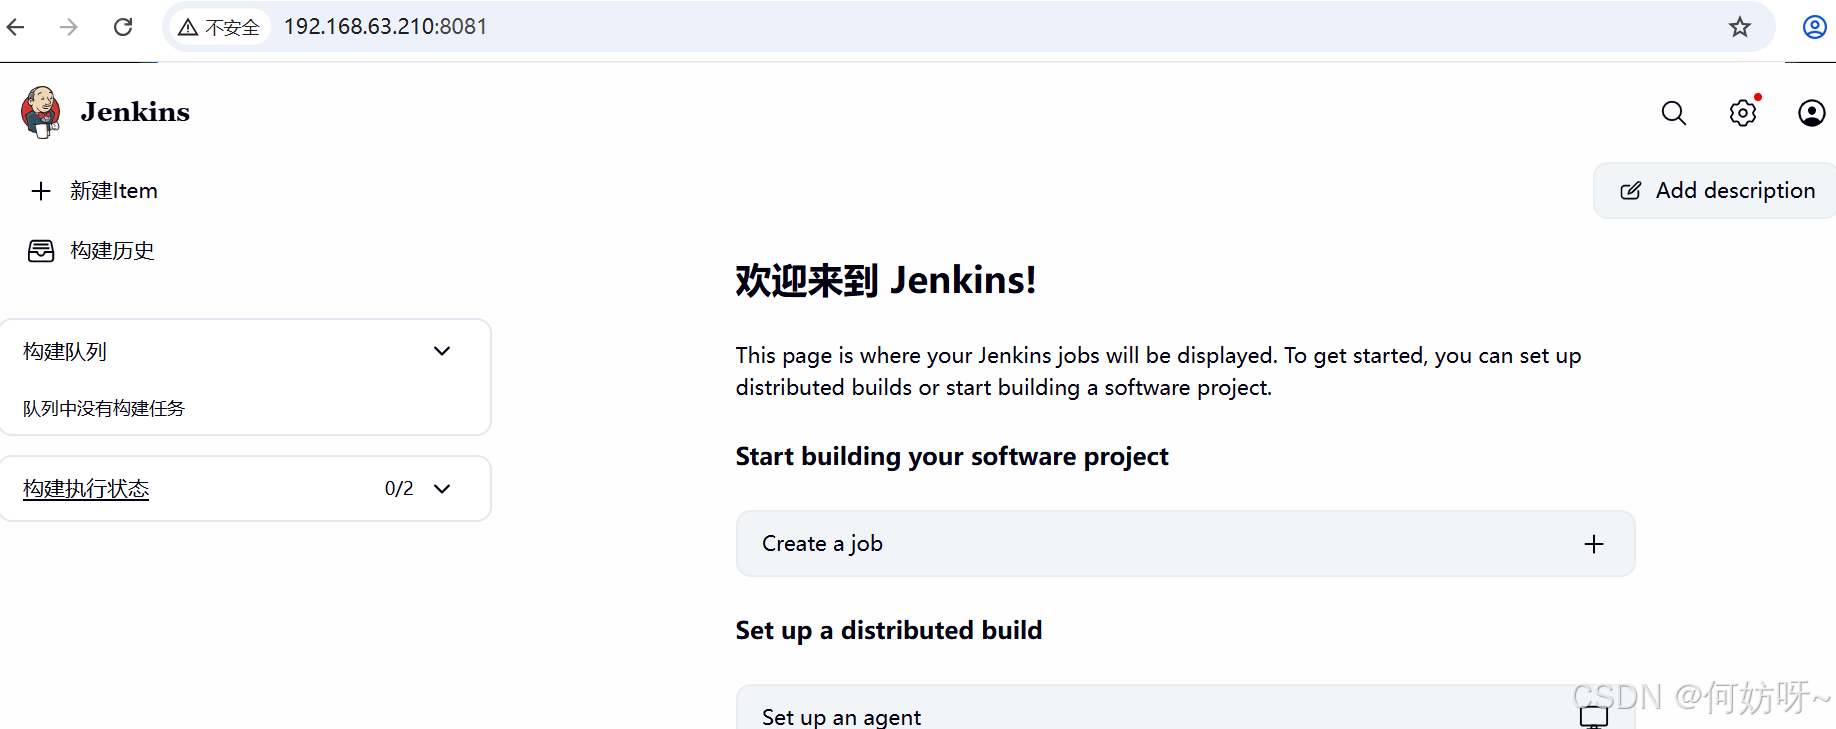
Task: Click the plus icon on Create a job
Action: [x=1594, y=544]
